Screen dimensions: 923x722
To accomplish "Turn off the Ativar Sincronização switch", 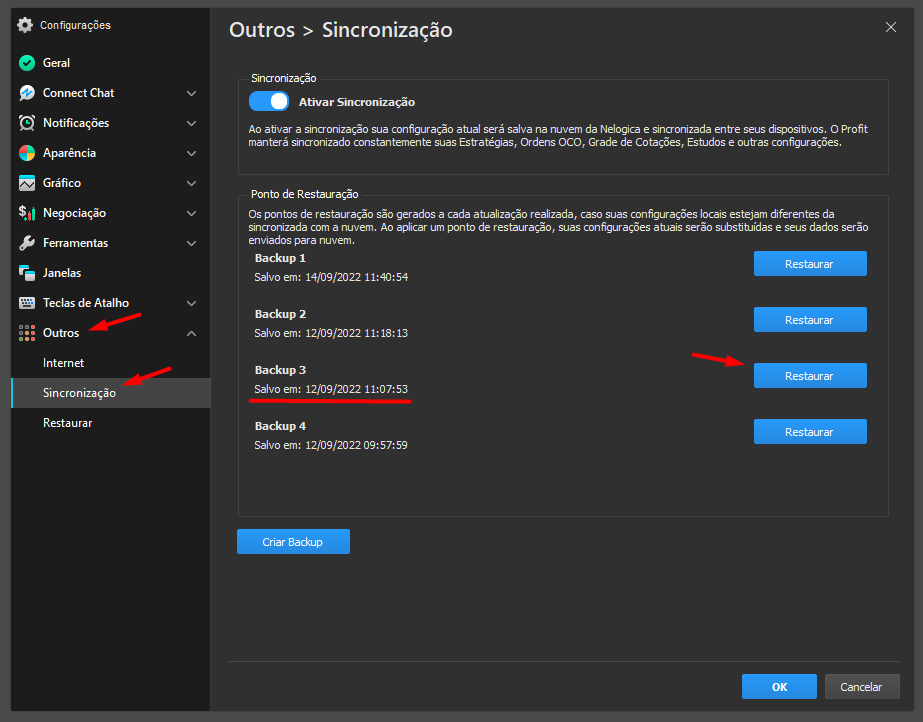I will click(x=269, y=101).
